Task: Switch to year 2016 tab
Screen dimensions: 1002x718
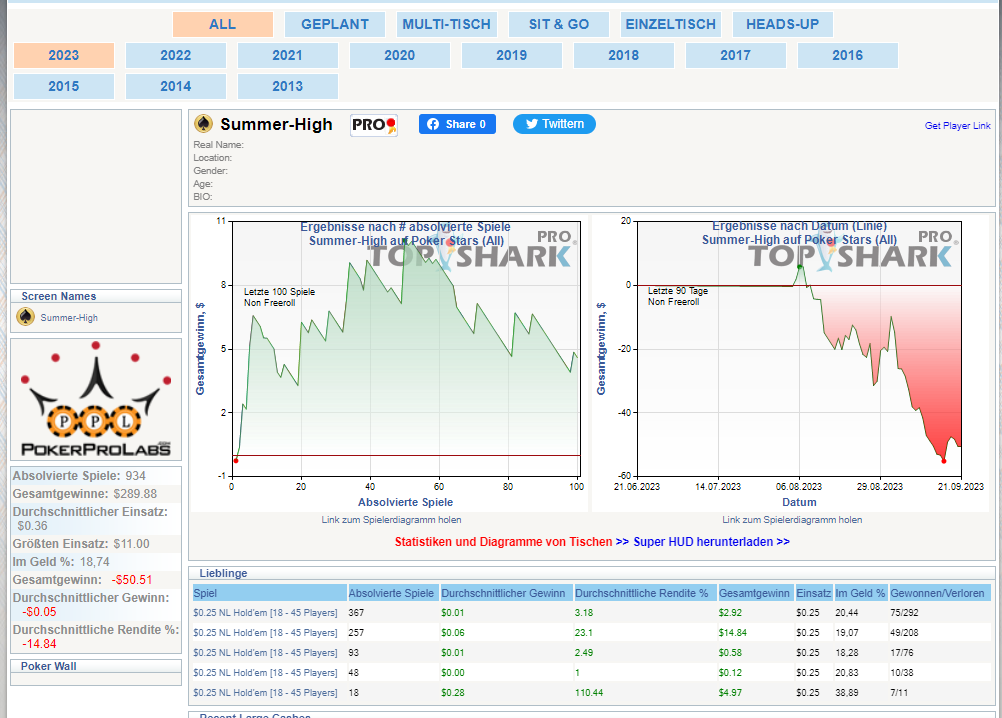Action: click(x=847, y=56)
